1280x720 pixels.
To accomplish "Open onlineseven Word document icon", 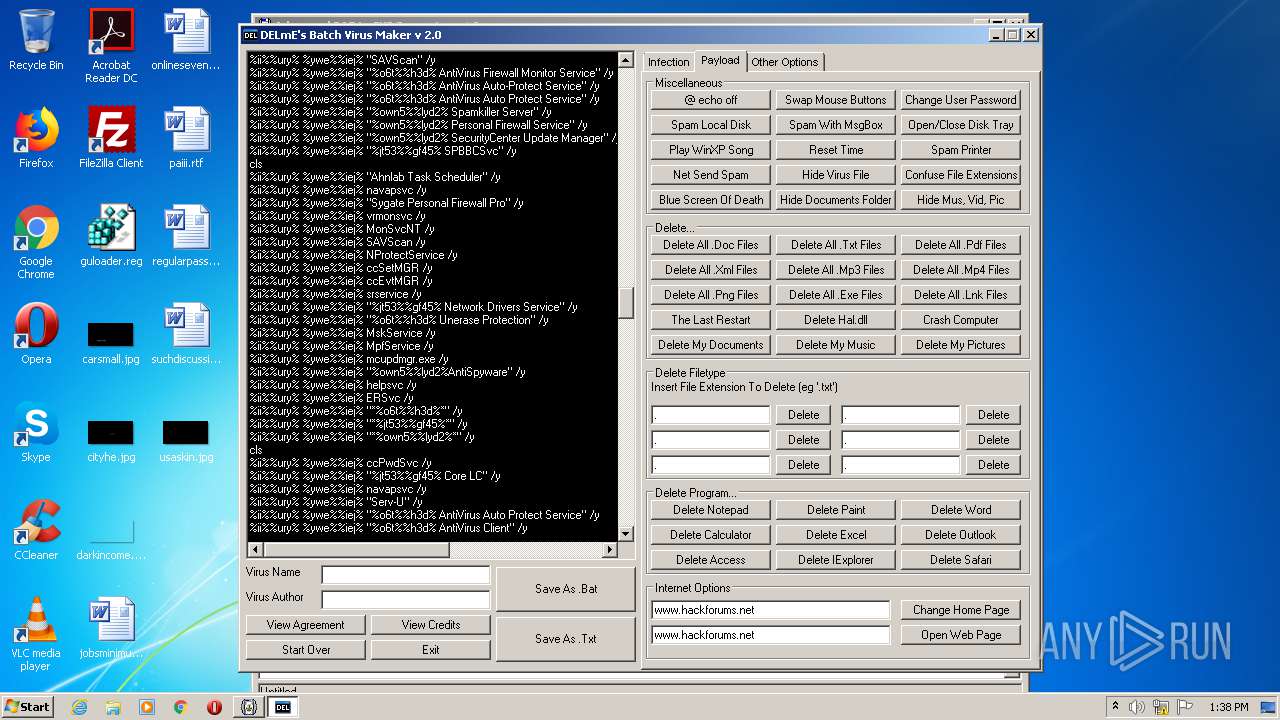I will click(186, 40).
